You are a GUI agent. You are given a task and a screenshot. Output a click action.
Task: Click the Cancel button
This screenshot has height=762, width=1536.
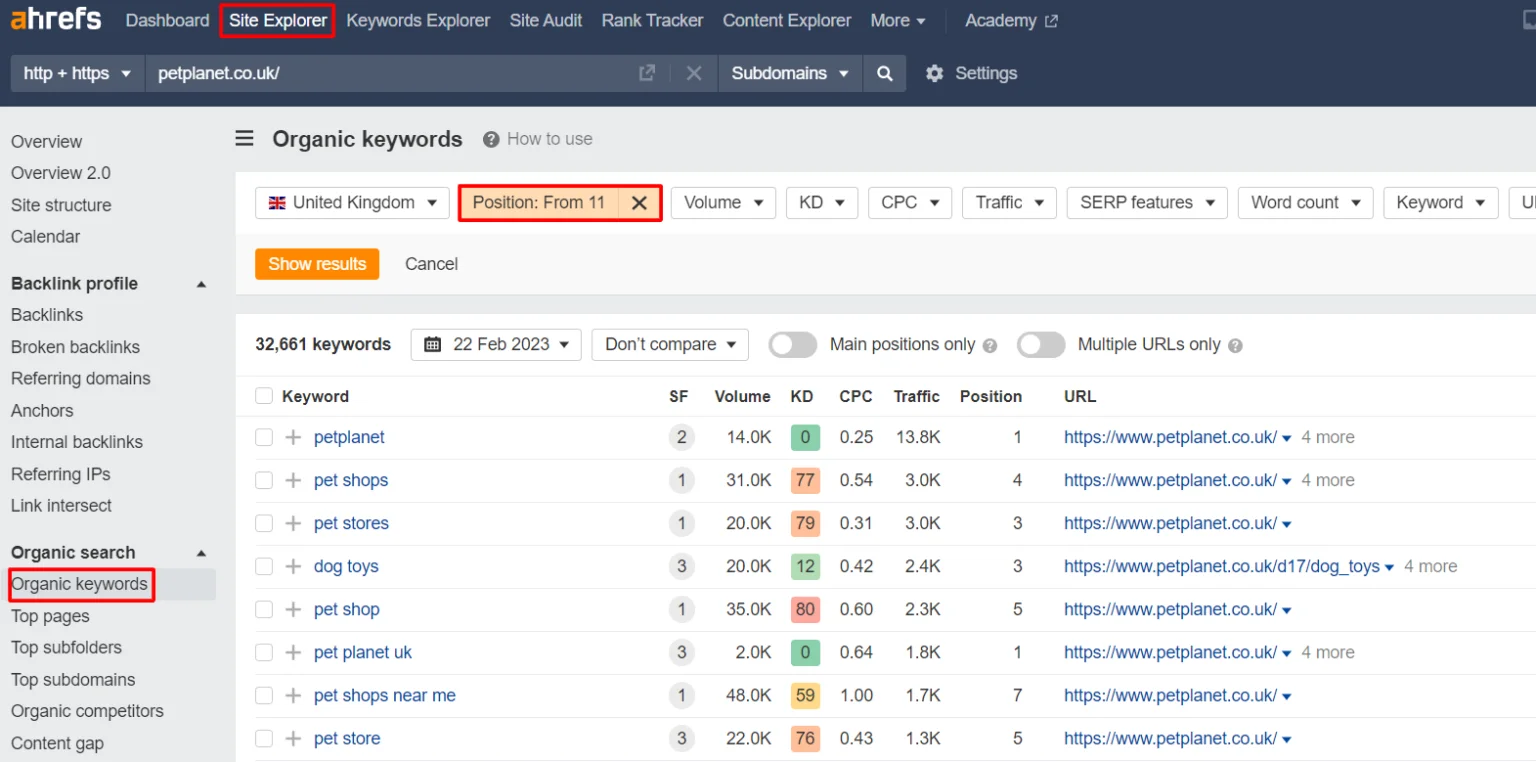431,264
